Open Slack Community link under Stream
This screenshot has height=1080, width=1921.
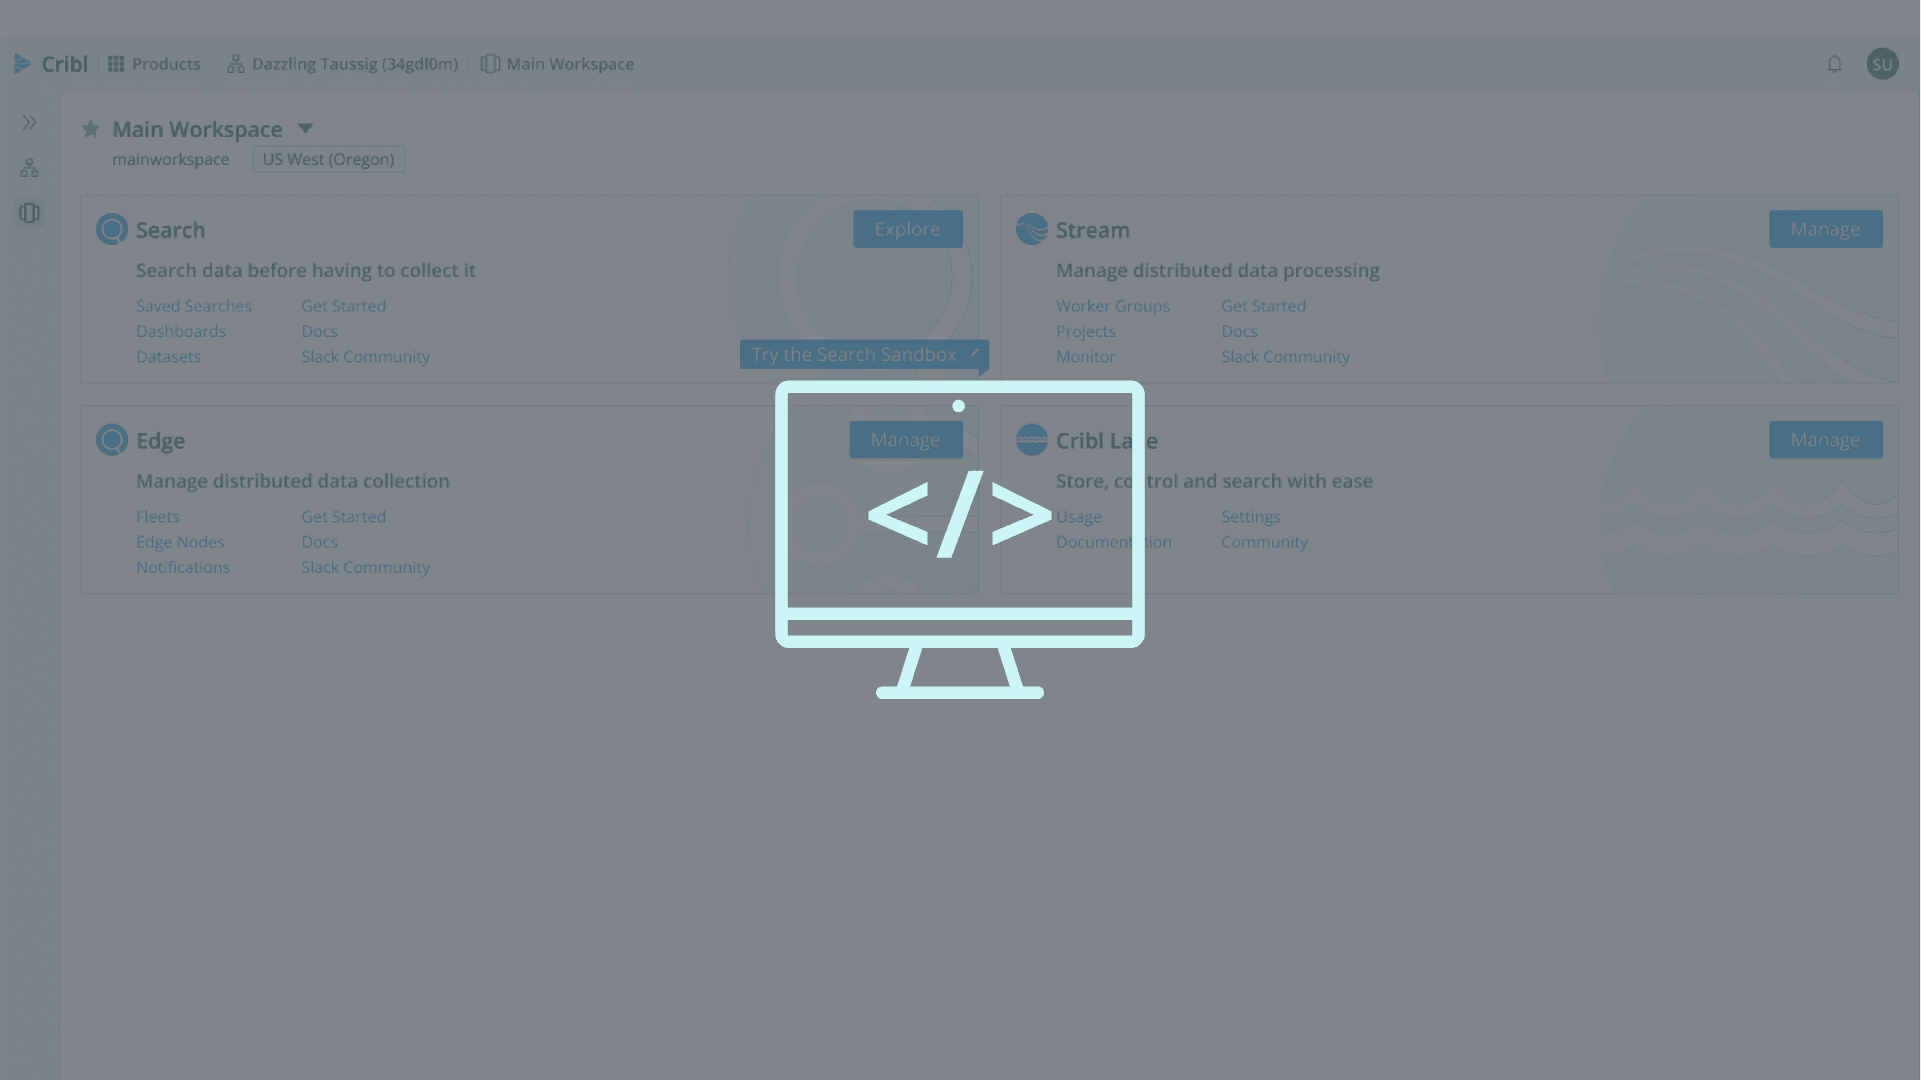[x=1285, y=356]
